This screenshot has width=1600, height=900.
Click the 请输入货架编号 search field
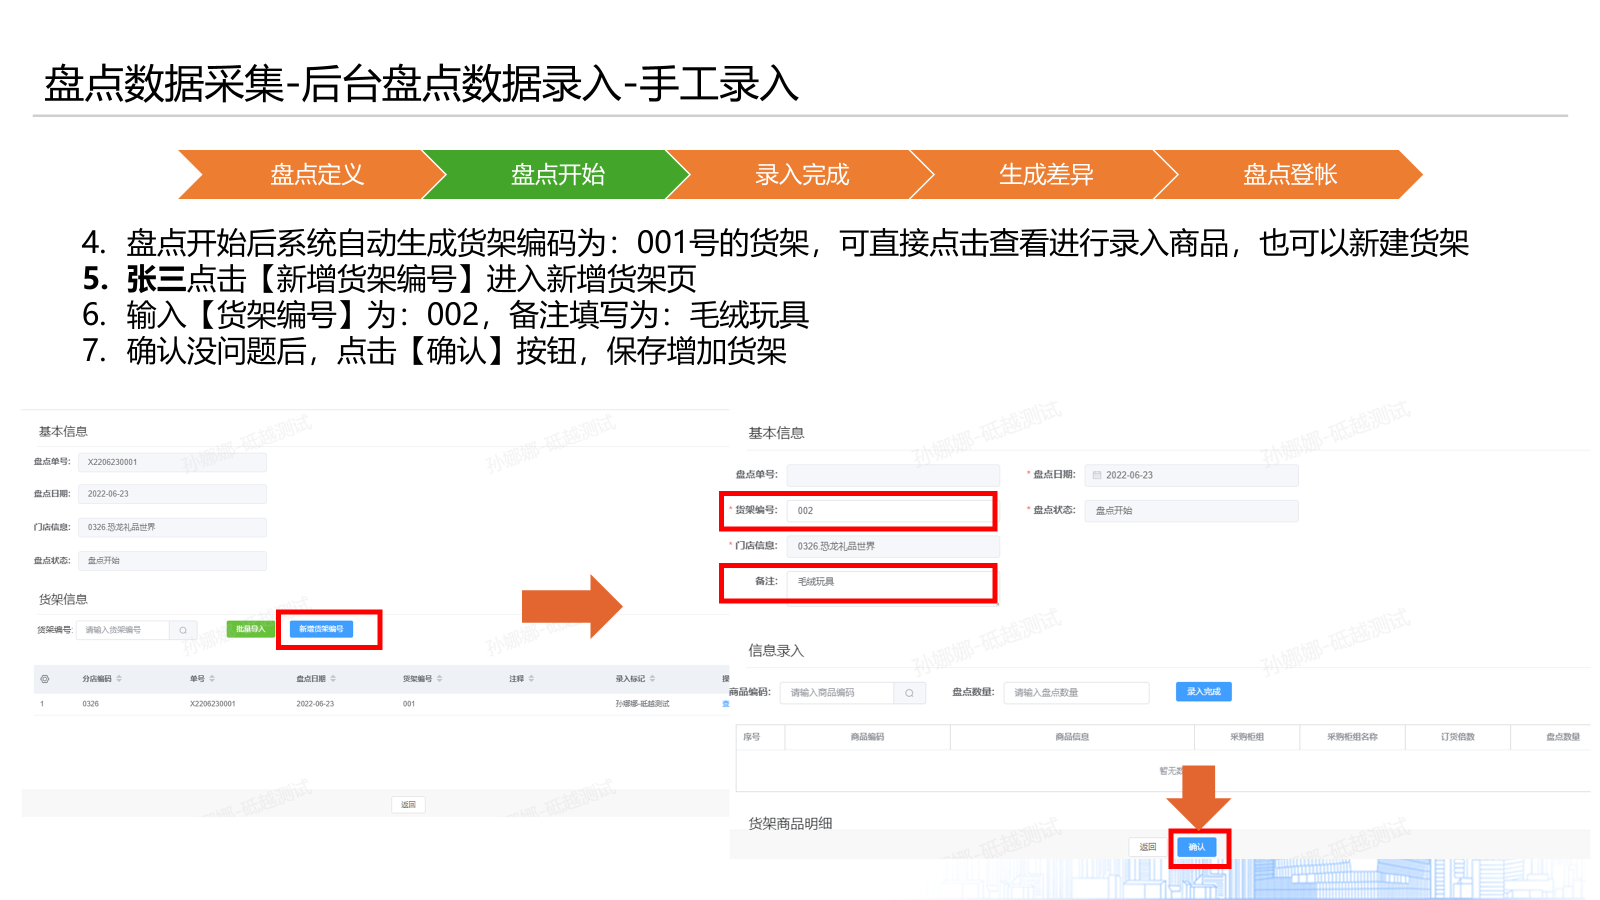tap(123, 630)
